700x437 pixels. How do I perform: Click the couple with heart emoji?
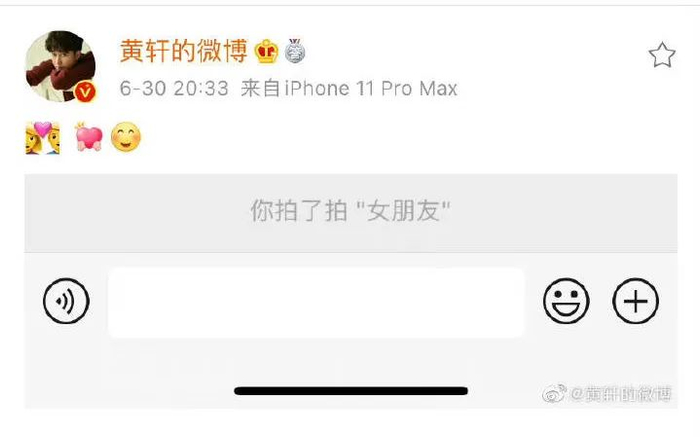tap(42, 137)
